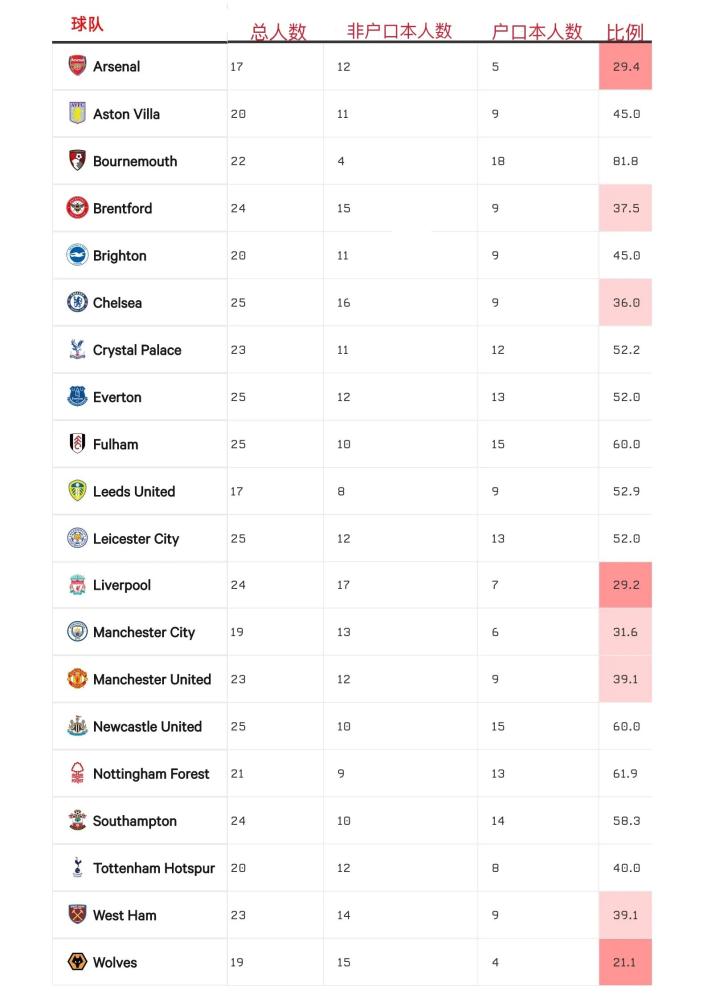Image resolution: width=720 pixels, height=998 pixels.
Task: Click the Brentford club crest icon
Action: pos(77,208)
